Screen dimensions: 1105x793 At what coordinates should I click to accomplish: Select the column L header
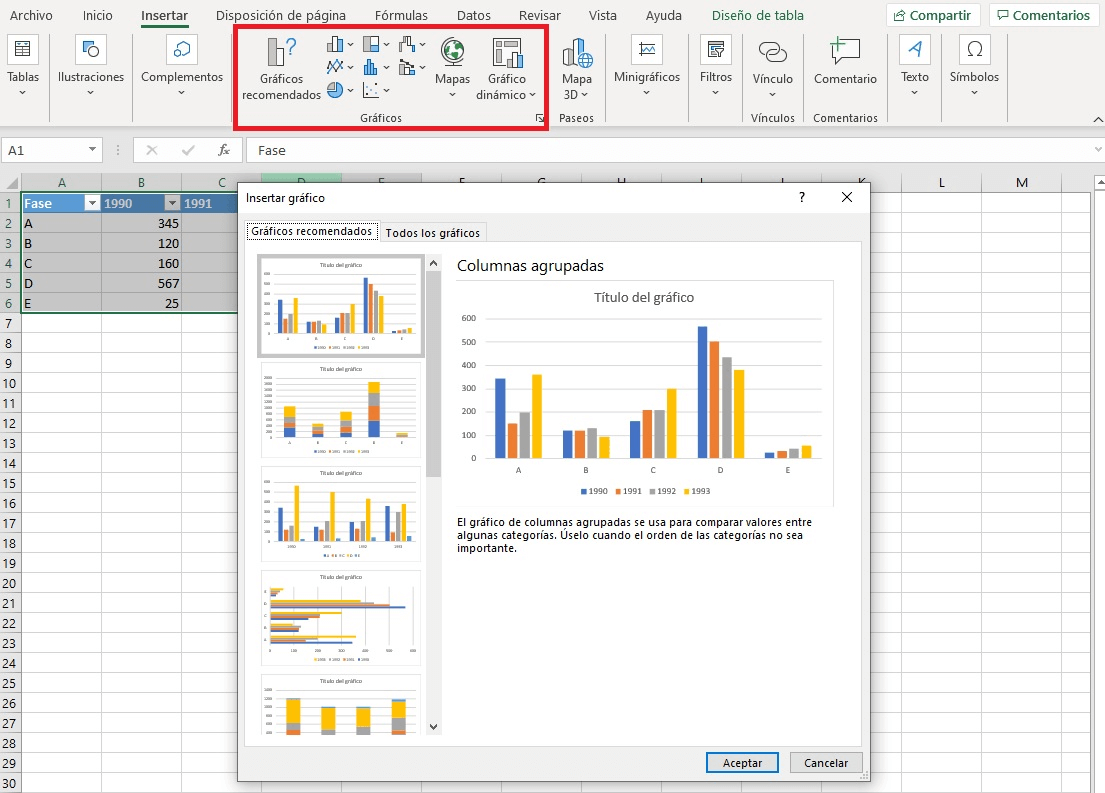942,183
